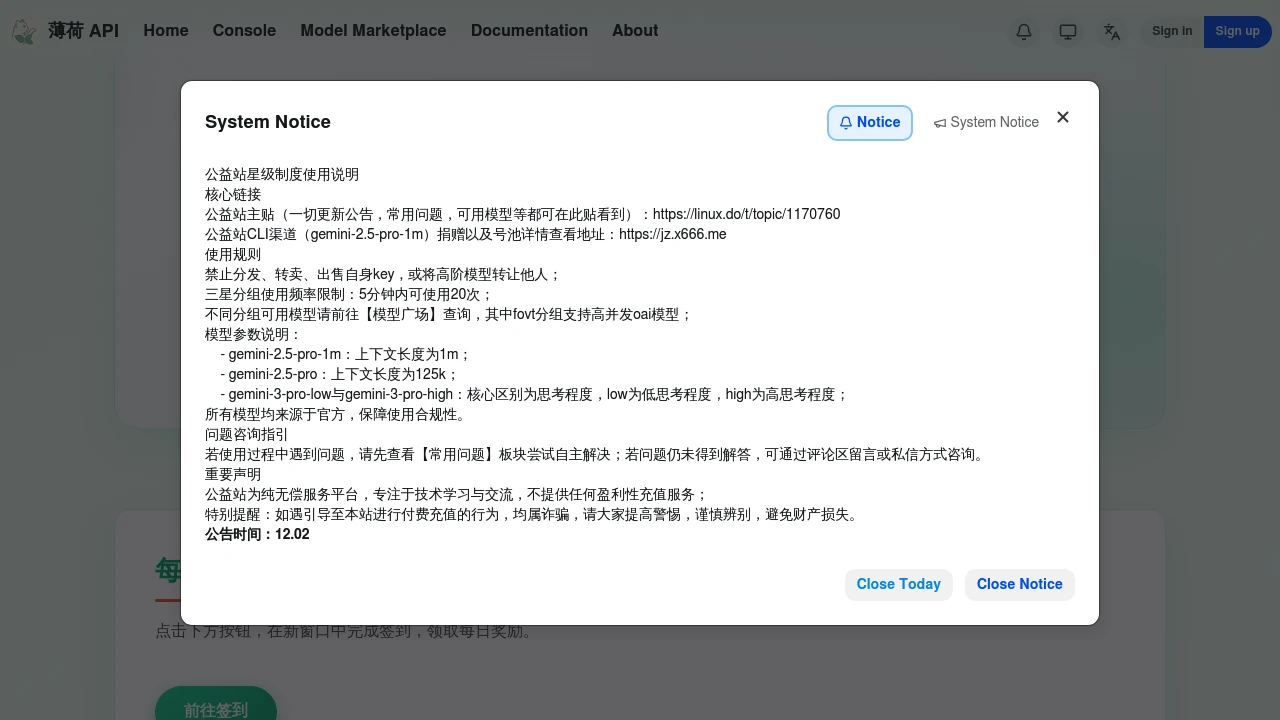The height and width of the screenshot is (720, 1280).
Task: Click the display theme monitor icon
Action: click(1068, 32)
